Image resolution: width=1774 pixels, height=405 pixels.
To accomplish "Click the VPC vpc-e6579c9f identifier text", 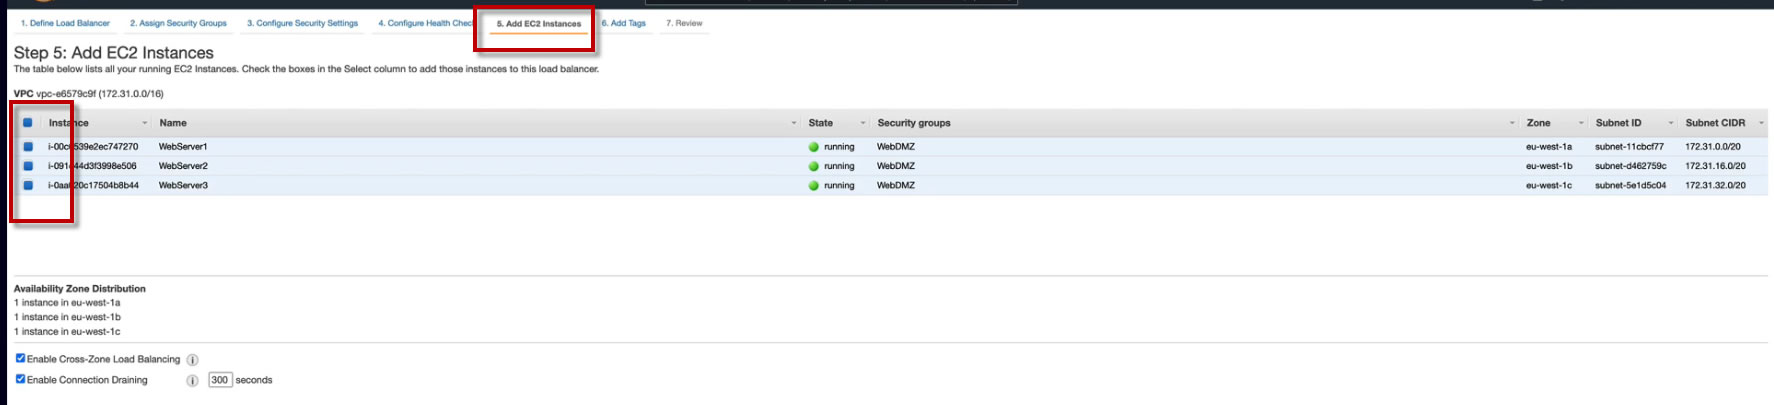I will point(88,94).
